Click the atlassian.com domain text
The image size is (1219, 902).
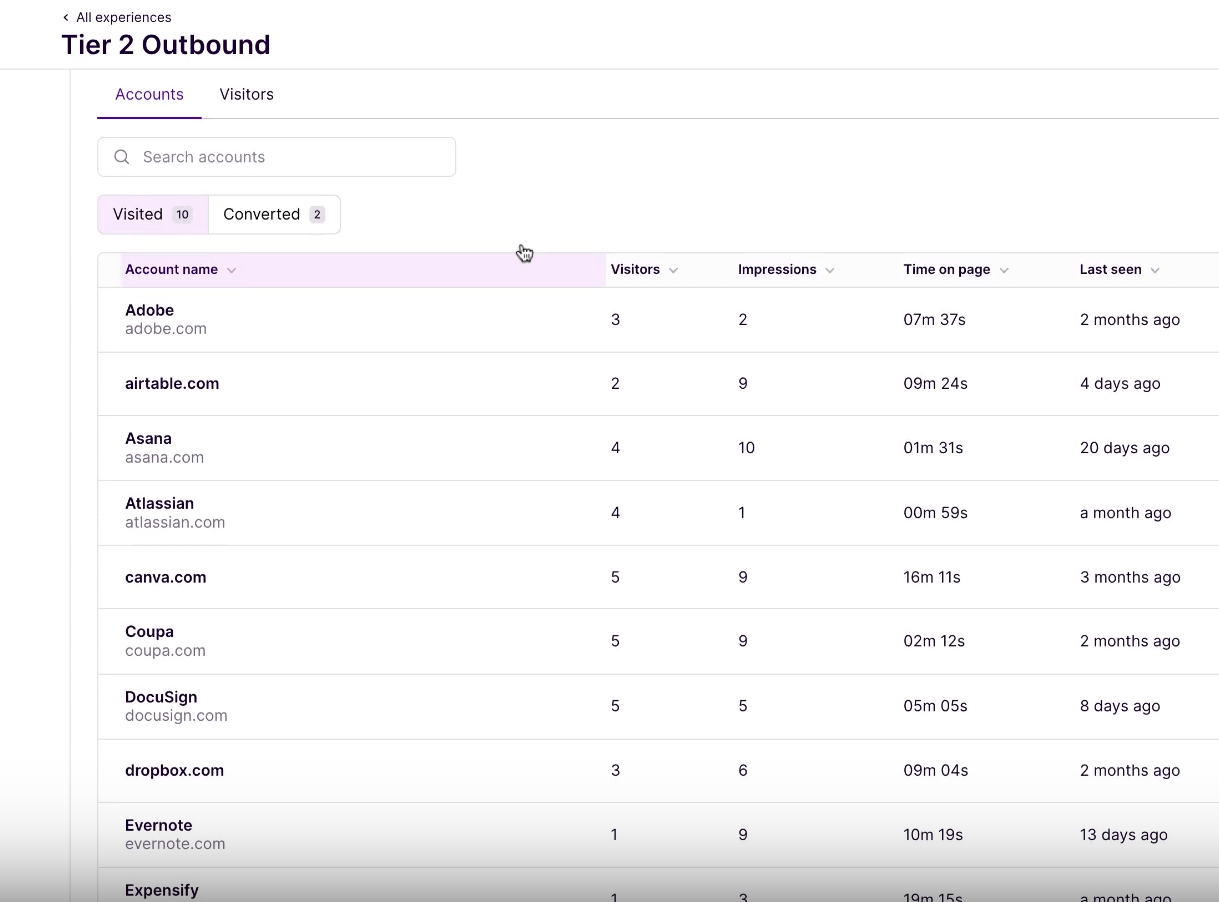pyautogui.click(x=175, y=522)
